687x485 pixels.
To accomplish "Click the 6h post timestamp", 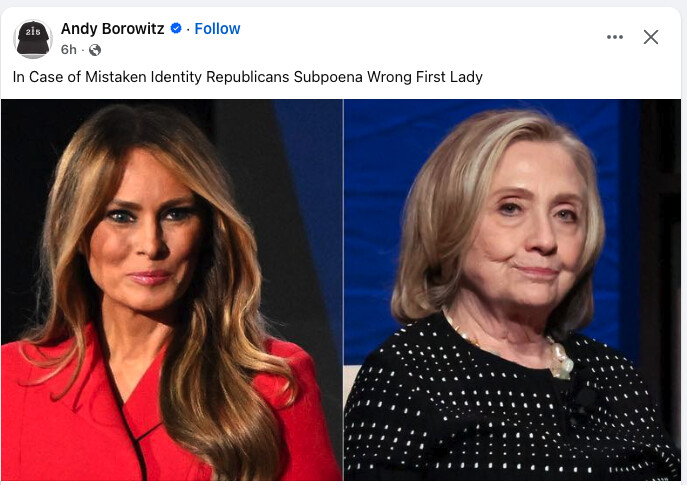I will point(69,50).
